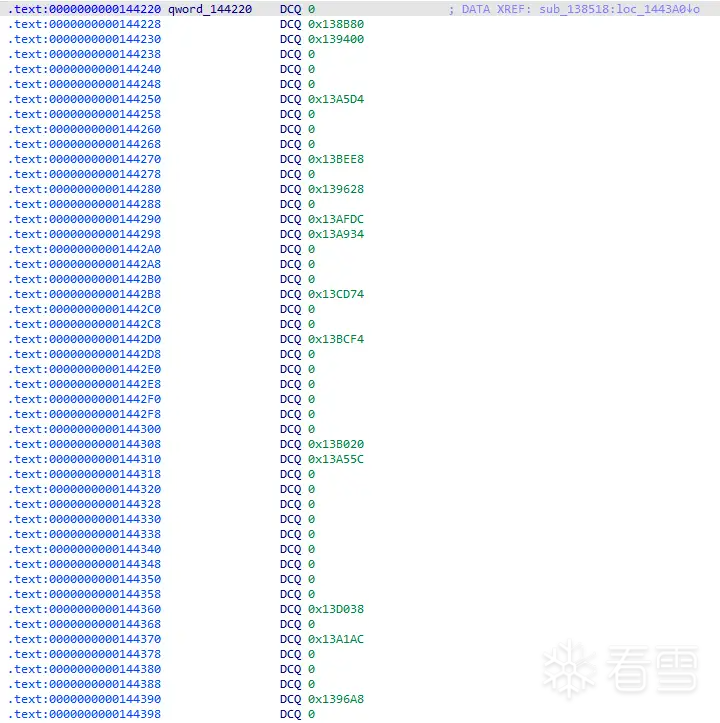Select the qword_144220 label
The width and height of the screenshot is (720, 723).
pos(210,9)
